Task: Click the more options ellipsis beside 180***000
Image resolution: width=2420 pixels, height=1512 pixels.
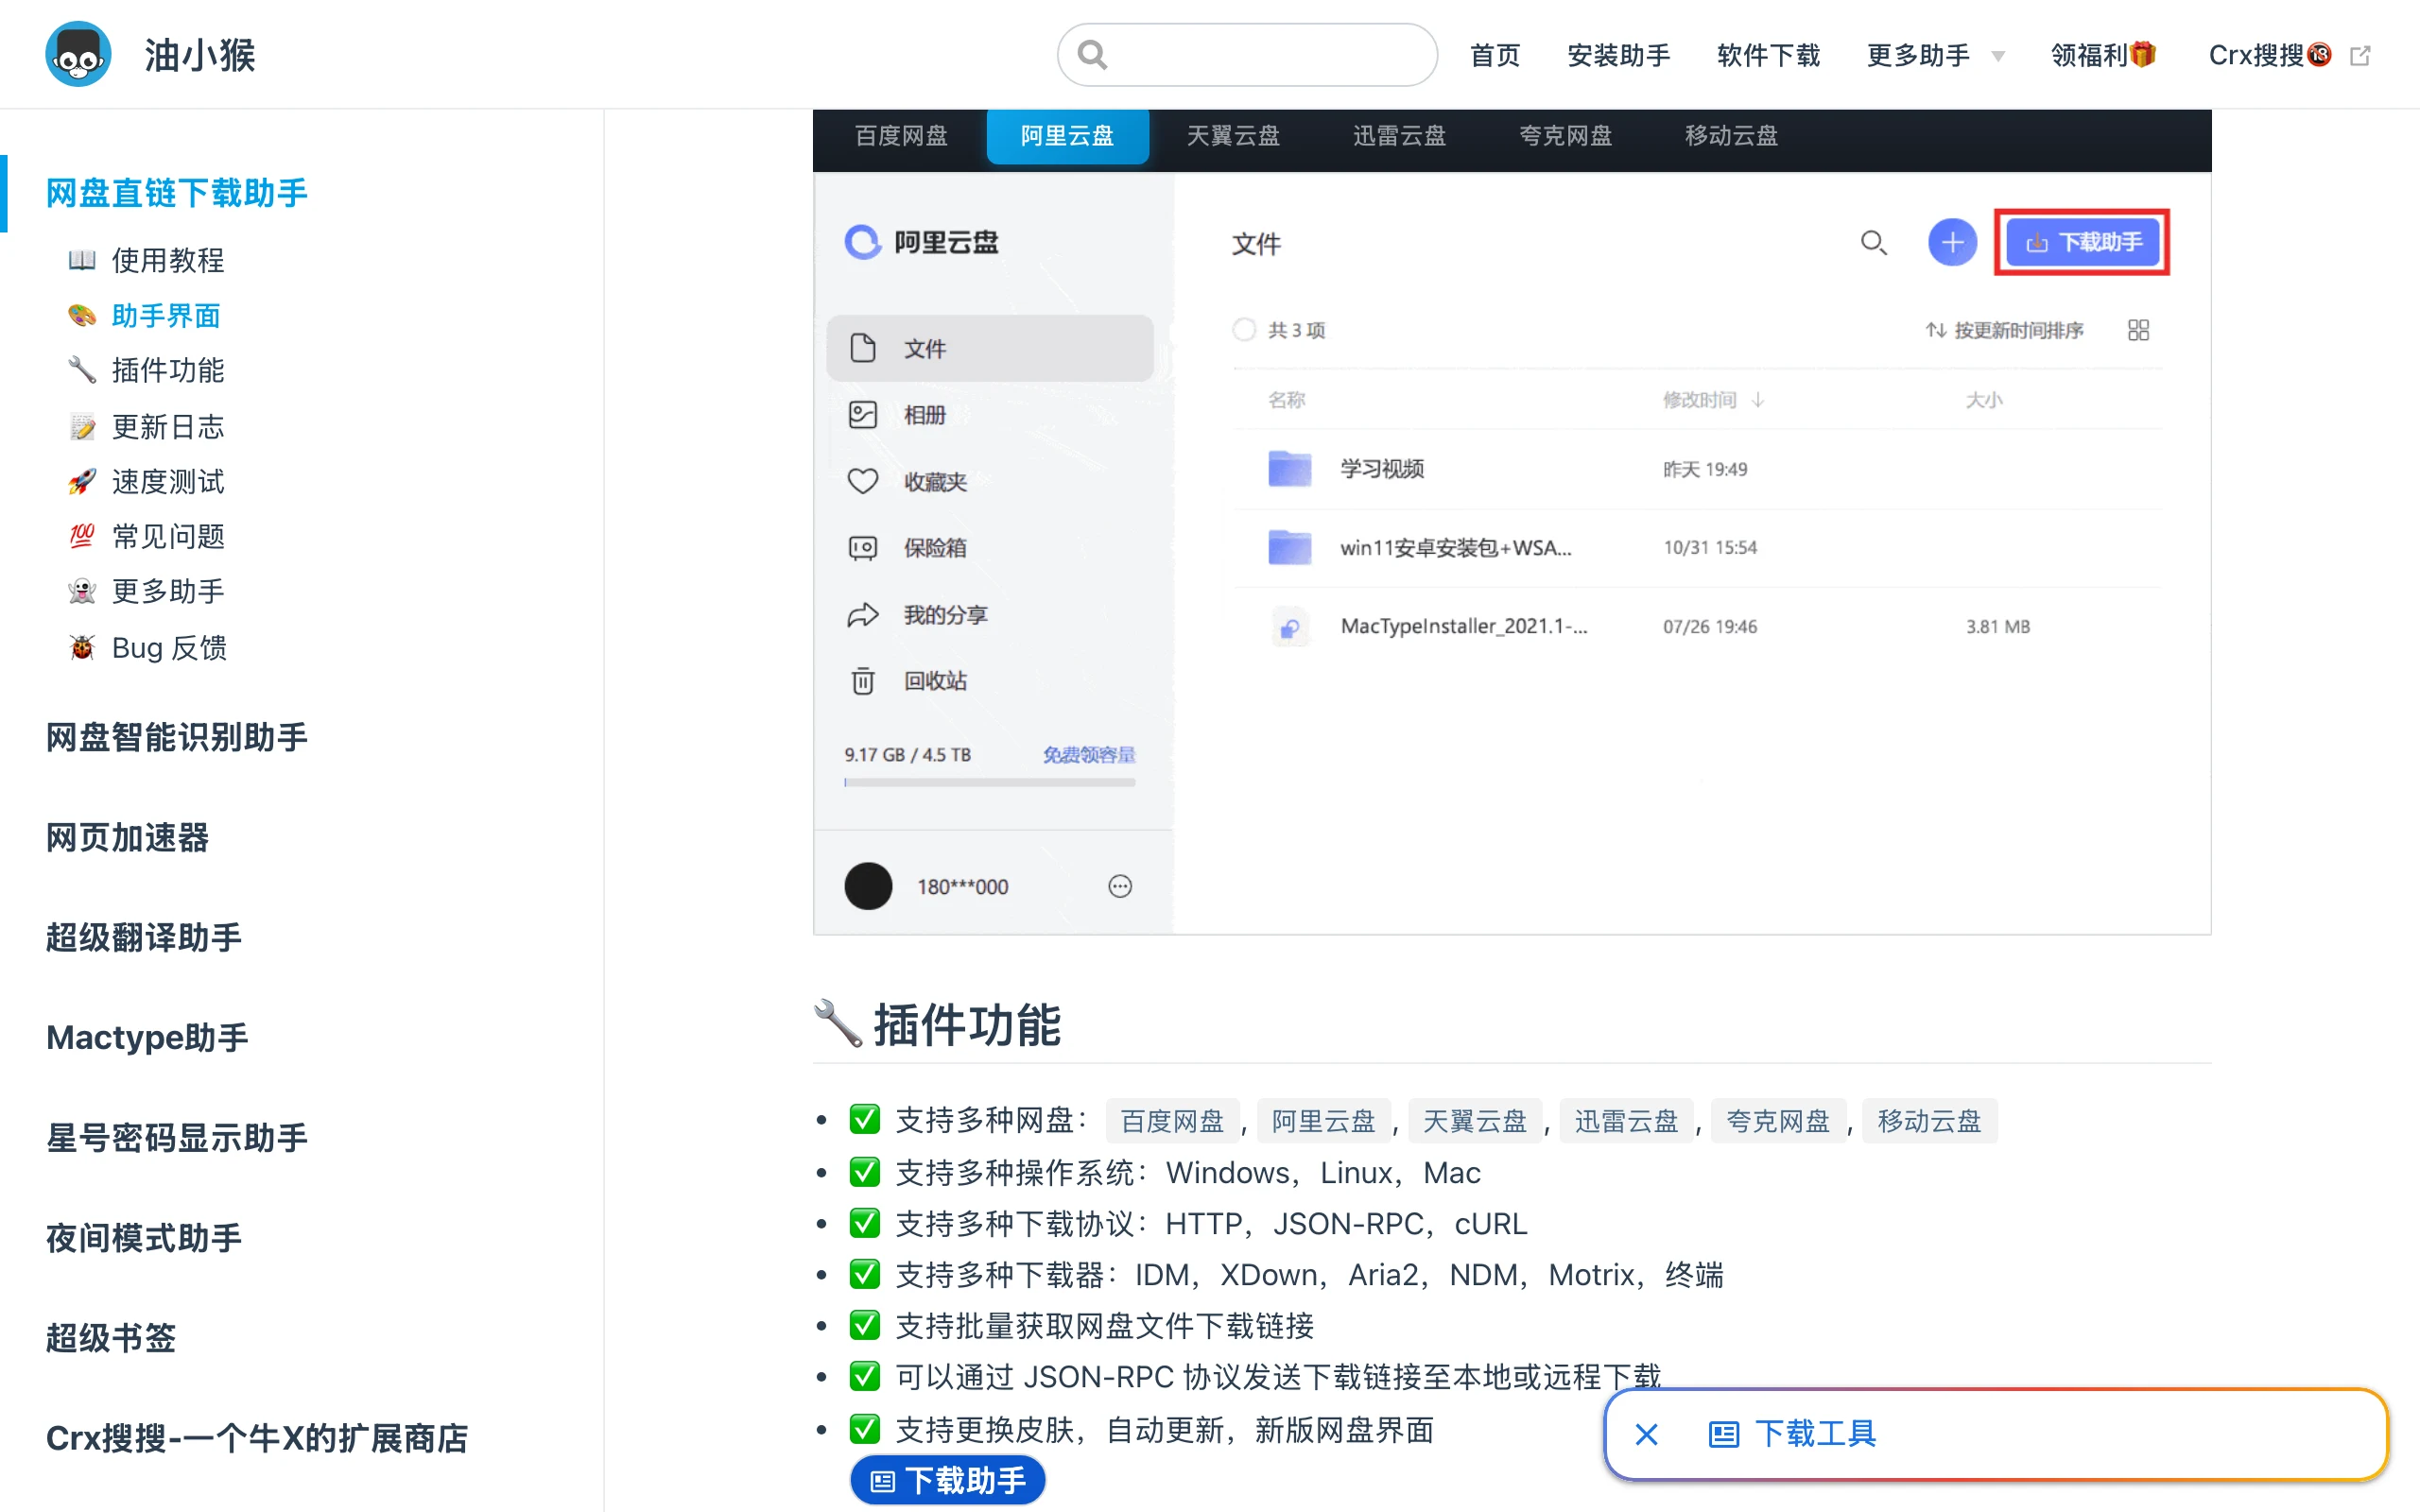Action: point(1120,886)
